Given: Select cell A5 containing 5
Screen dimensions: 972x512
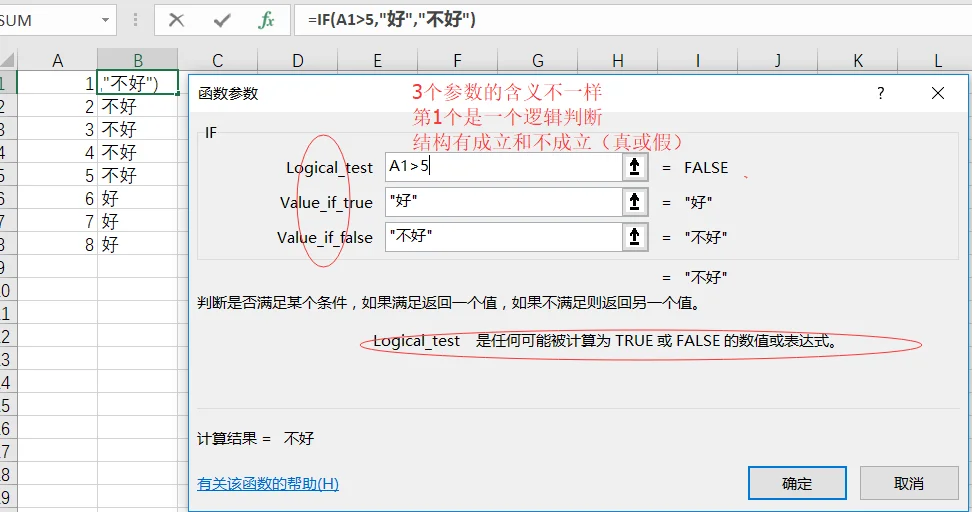Looking at the screenshot, I should tap(57, 175).
